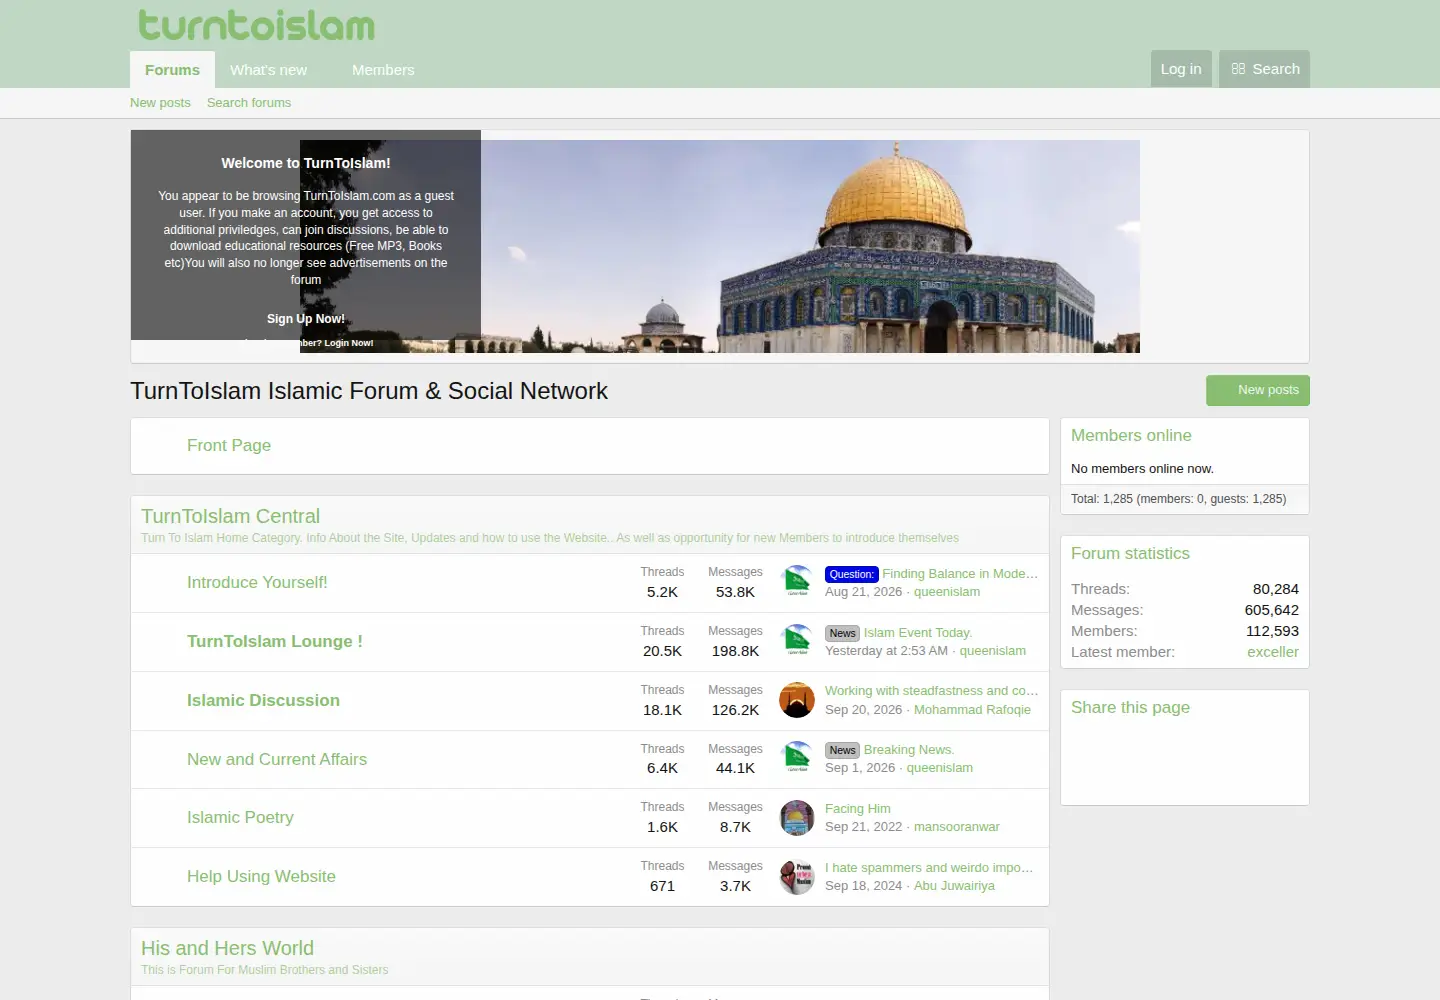Open the avatar in the TurnToIslam Lounge row

[797, 641]
